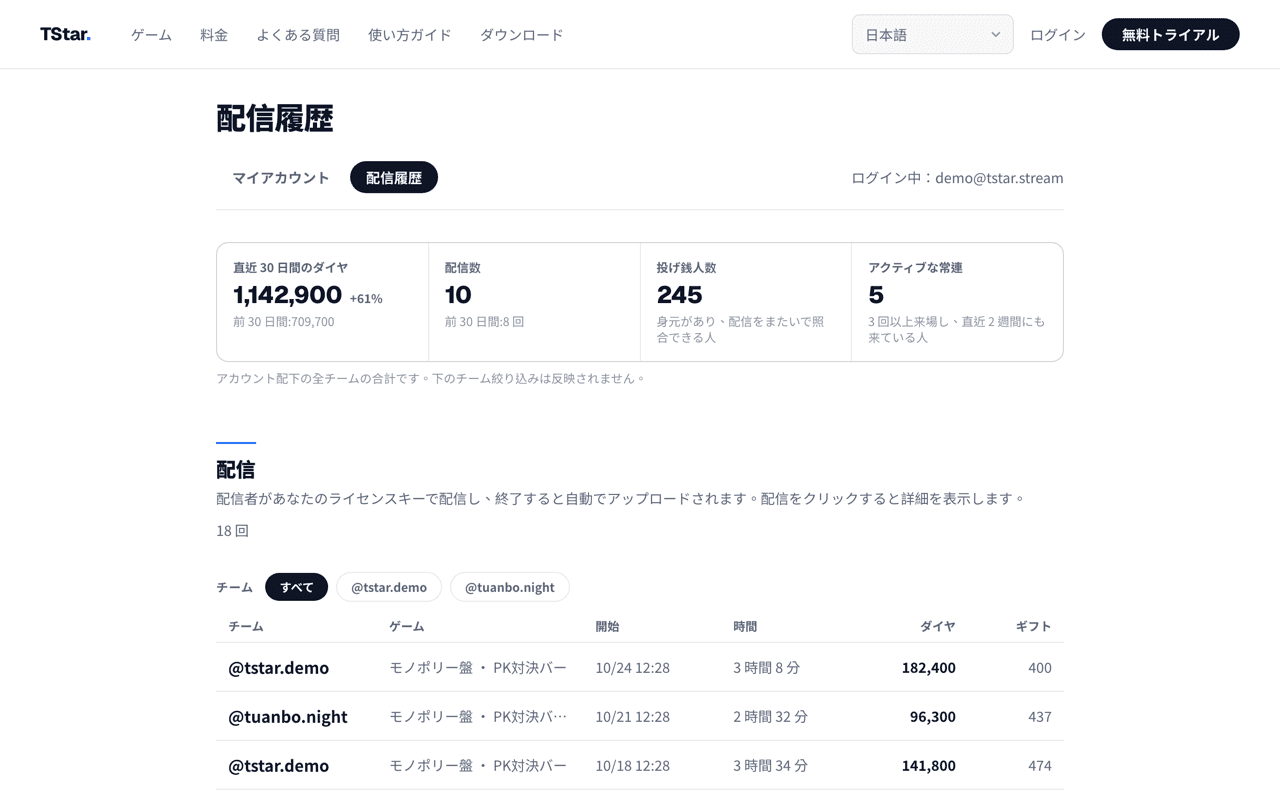This screenshot has height=800, width=1280.
Task: Select the 配信履歴 tab
Action: (x=394, y=177)
